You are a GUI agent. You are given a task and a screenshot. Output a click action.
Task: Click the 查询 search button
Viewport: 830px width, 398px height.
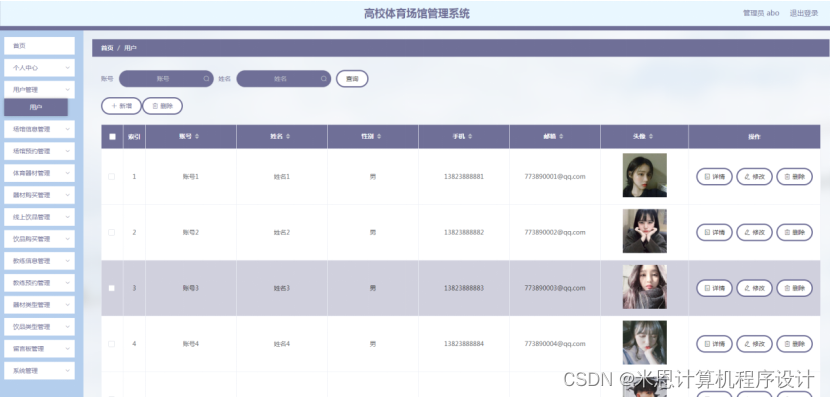coord(352,79)
